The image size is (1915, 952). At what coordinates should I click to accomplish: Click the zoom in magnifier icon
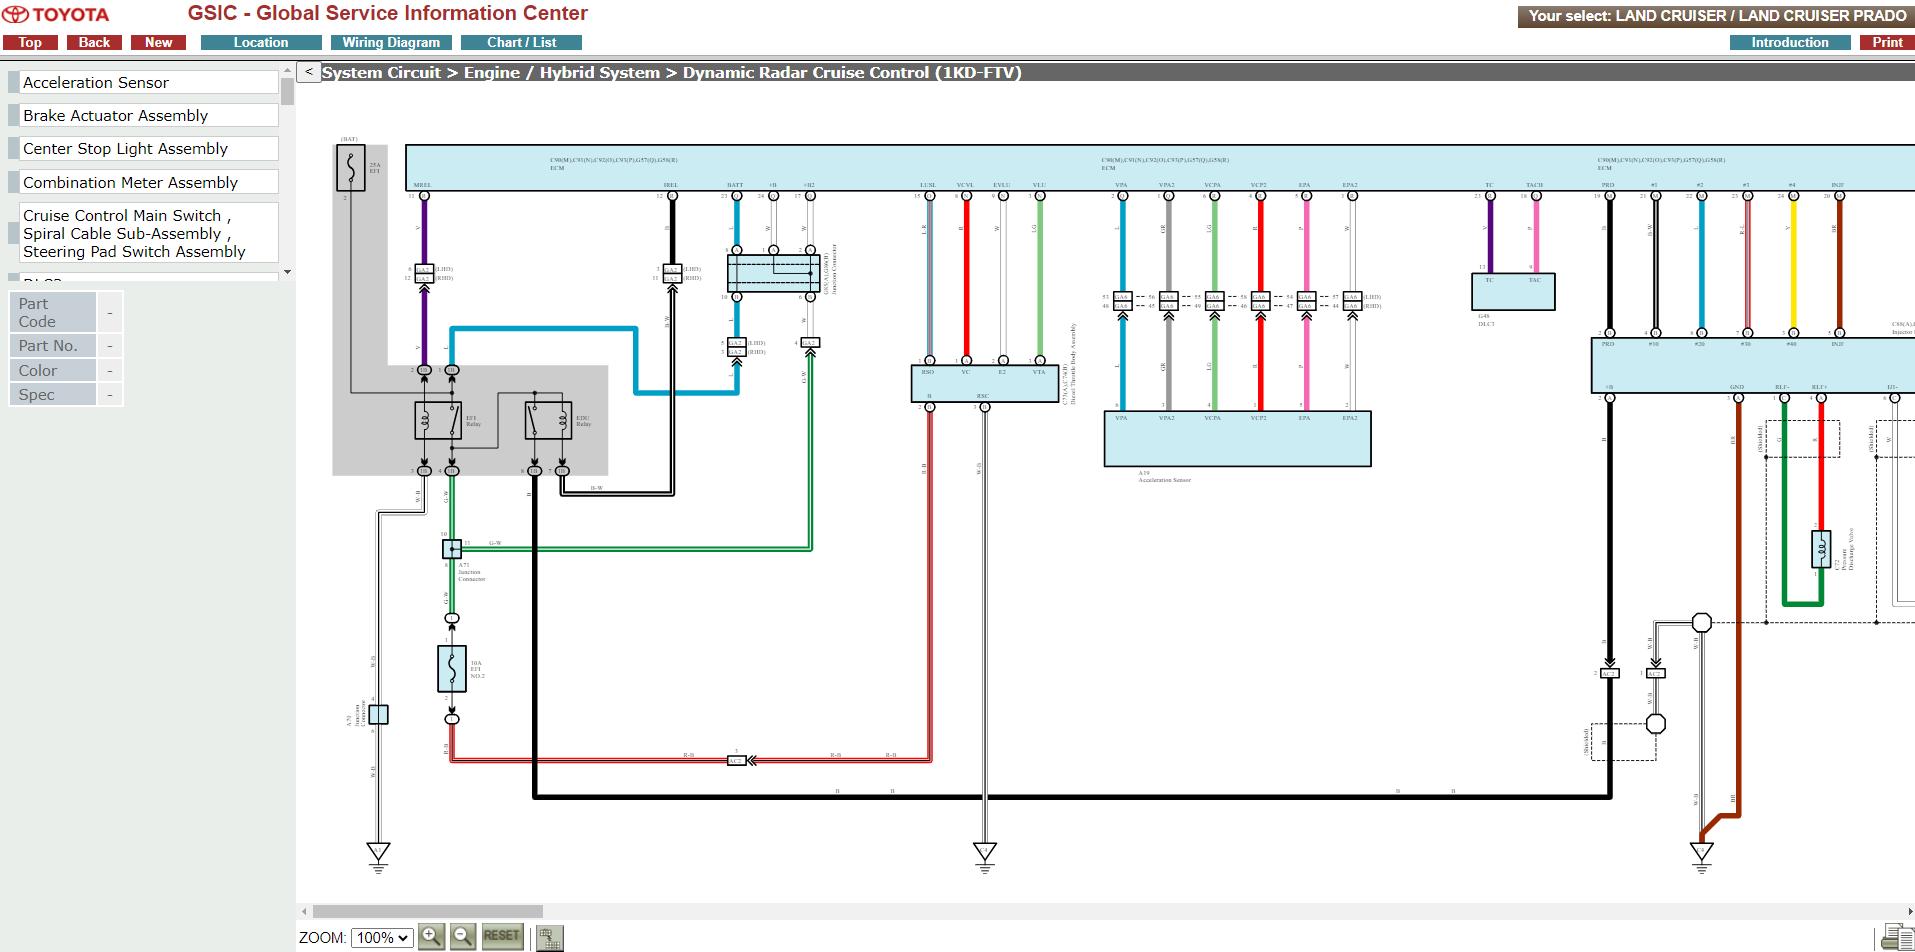point(431,937)
